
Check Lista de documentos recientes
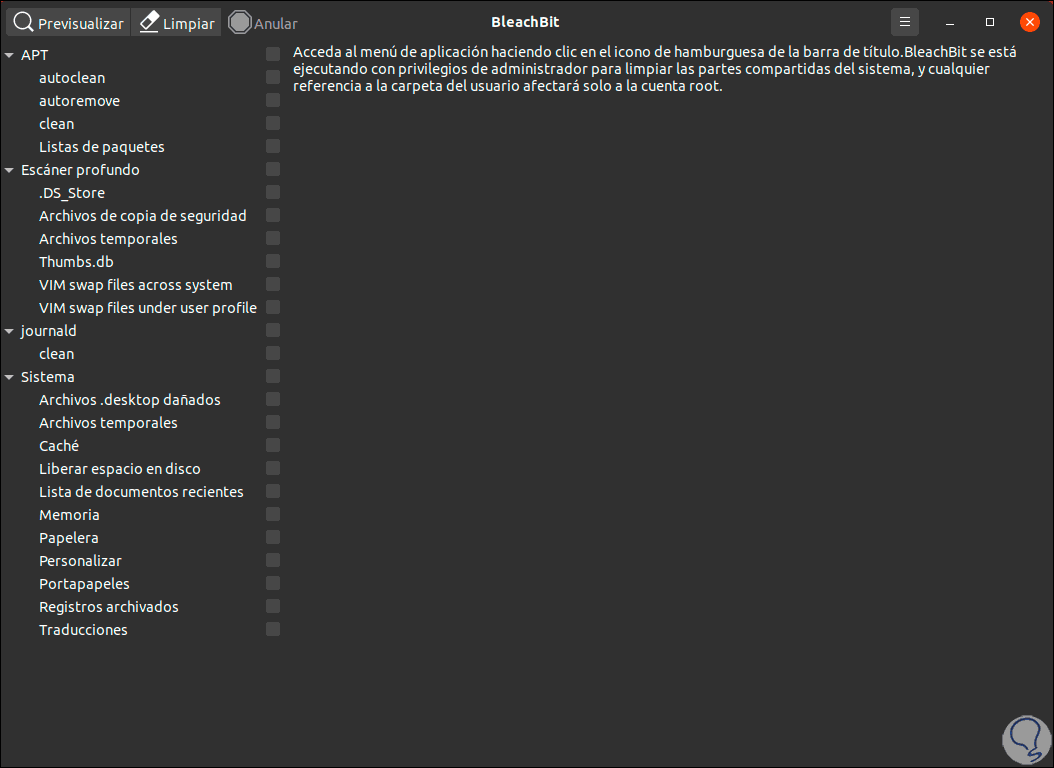click(273, 491)
